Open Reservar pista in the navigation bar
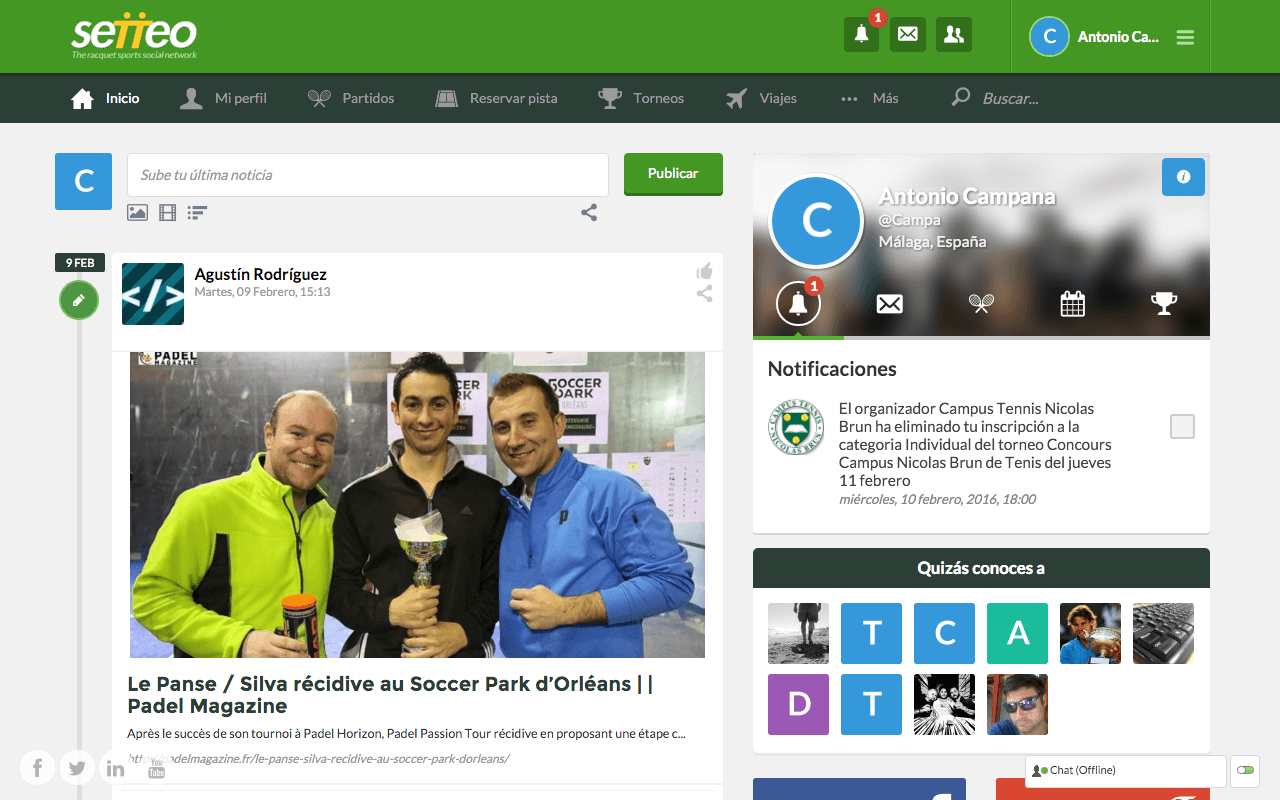The image size is (1280, 800). point(497,98)
